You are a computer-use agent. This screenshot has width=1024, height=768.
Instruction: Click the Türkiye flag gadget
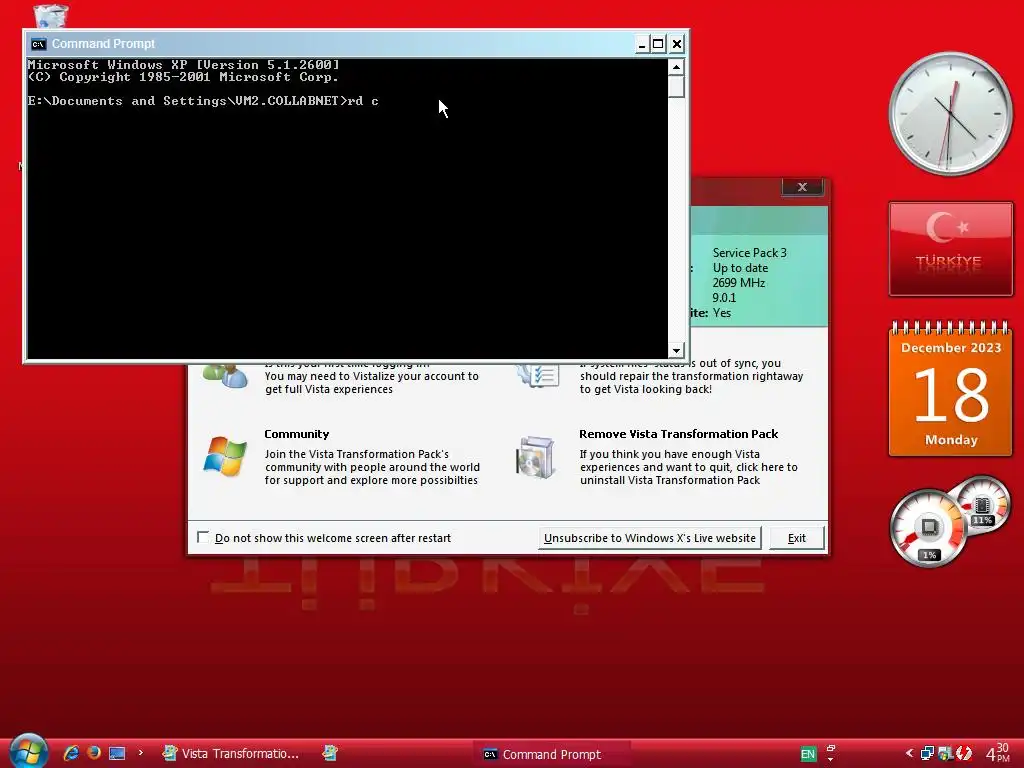[x=951, y=249]
